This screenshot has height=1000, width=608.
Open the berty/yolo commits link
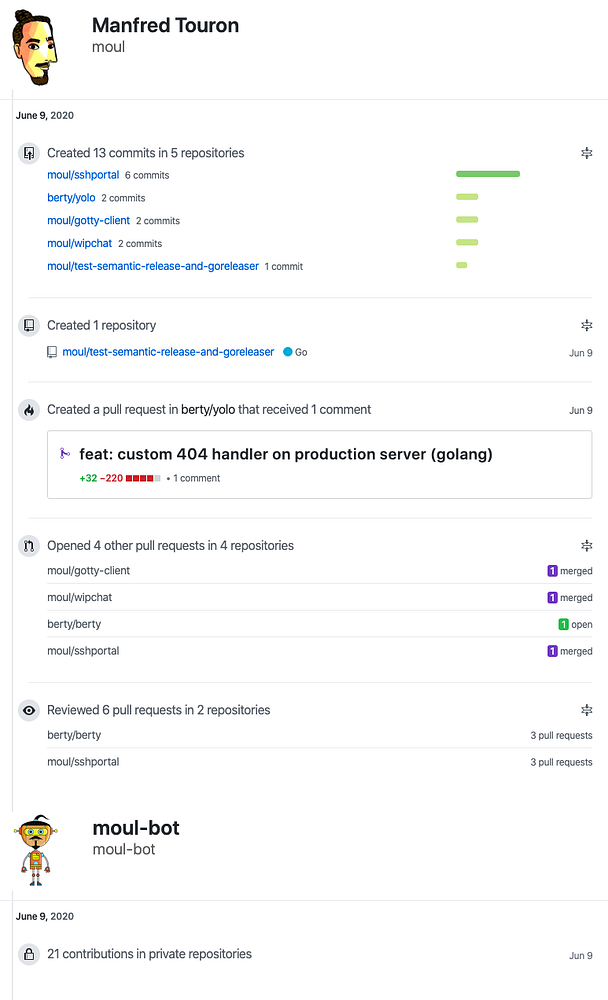point(71,198)
